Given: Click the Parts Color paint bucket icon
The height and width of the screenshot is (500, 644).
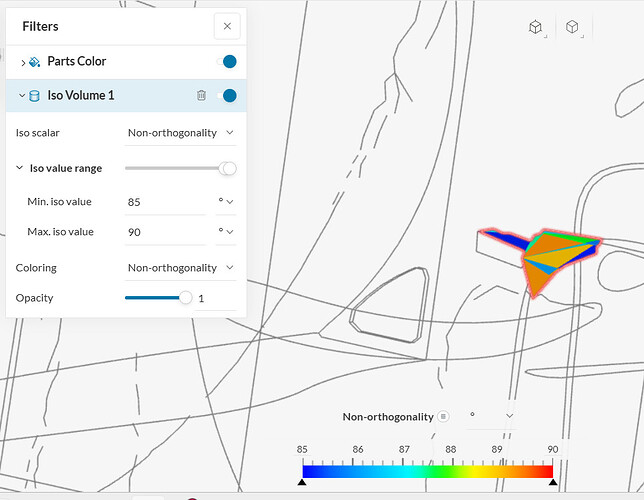Looking at the screenshot, I should pos(35,62).
